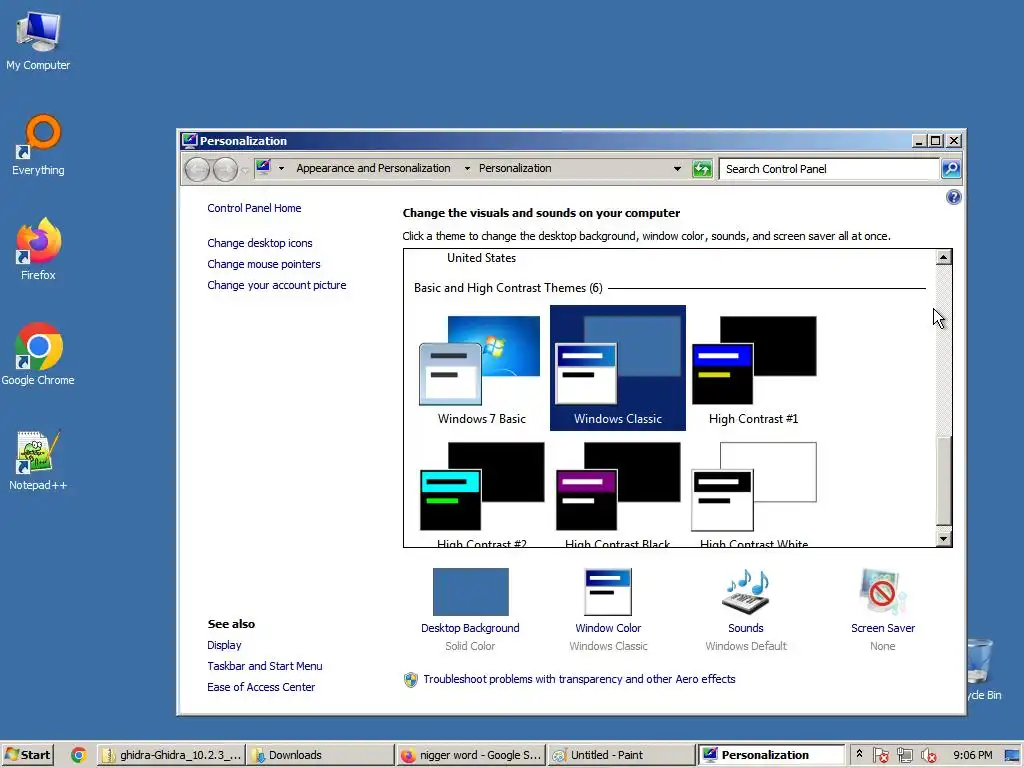
Task: Open the Start menu
Action: point(27,755)
